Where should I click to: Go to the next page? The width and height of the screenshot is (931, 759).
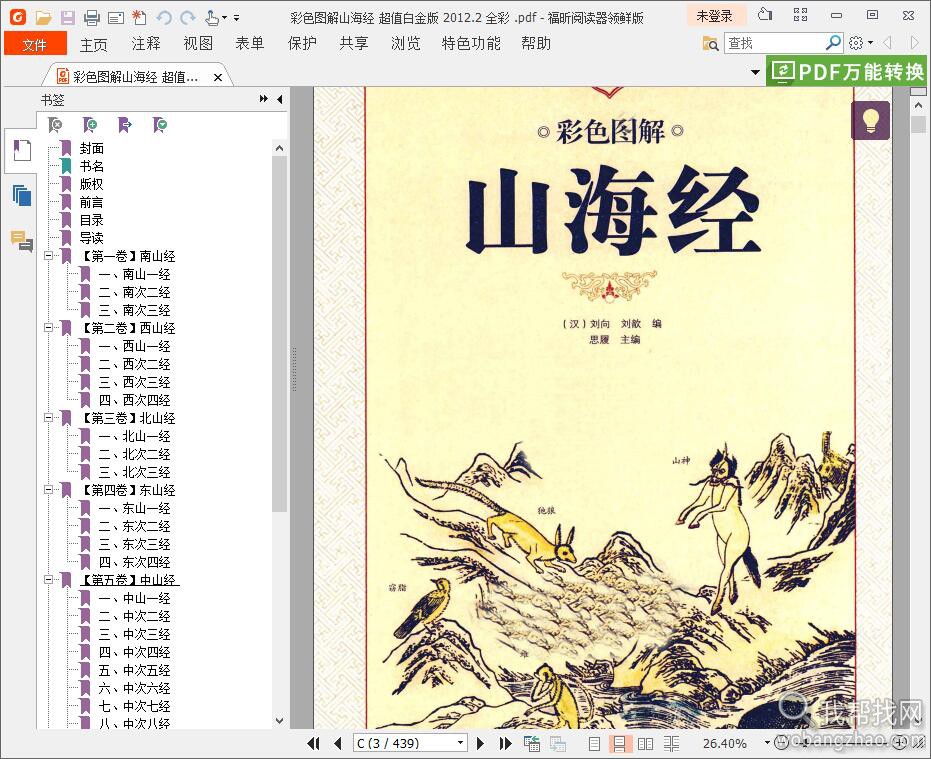[x=480, y=743]
